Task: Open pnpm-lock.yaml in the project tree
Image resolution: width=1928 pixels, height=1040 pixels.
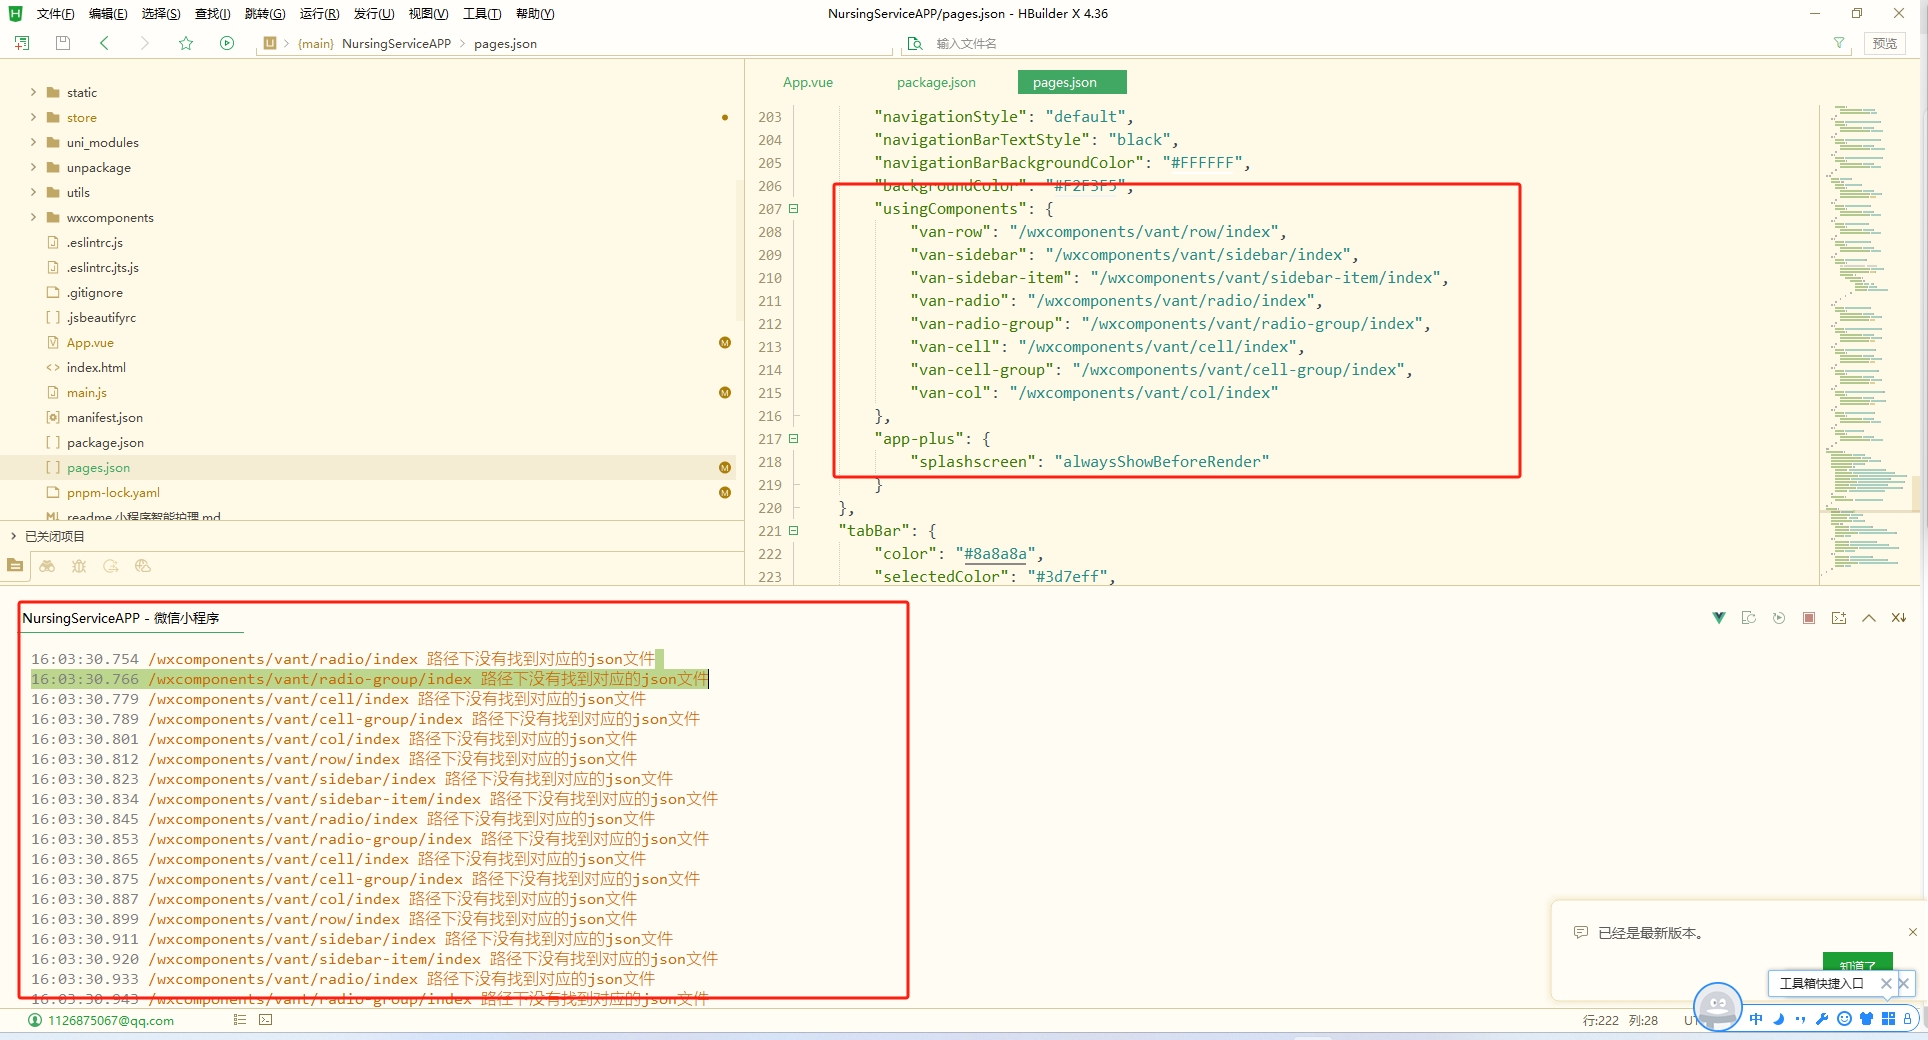Action: [113, 492]
